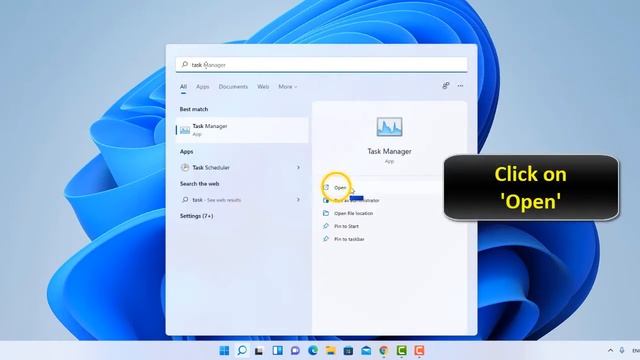640x360 pixels.
Task: Open the Settings (7+) results group
Action: 196,216
